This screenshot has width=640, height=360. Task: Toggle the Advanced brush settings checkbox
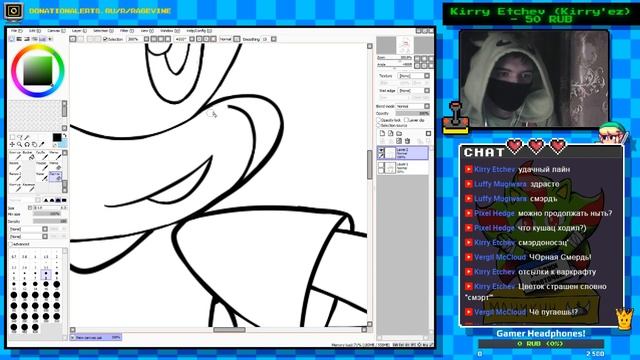[11, 244]
